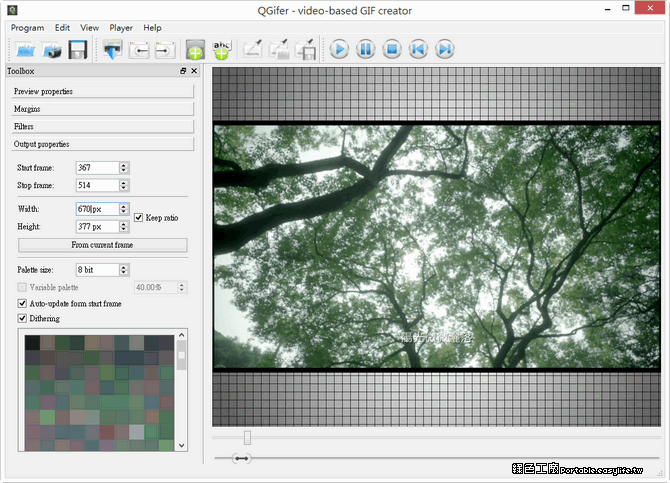Play the video preview
This screenshot has width=670, height=483.
click(339, 49)
